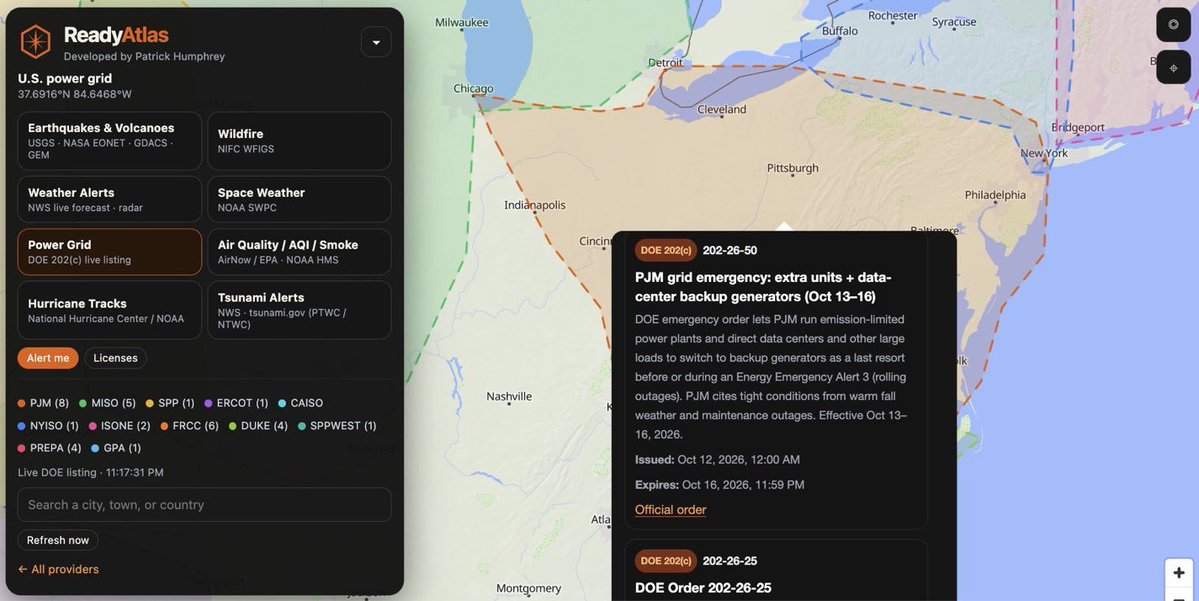
Task: Click the Indianapolis city label on map
Action: pos(535,205)
